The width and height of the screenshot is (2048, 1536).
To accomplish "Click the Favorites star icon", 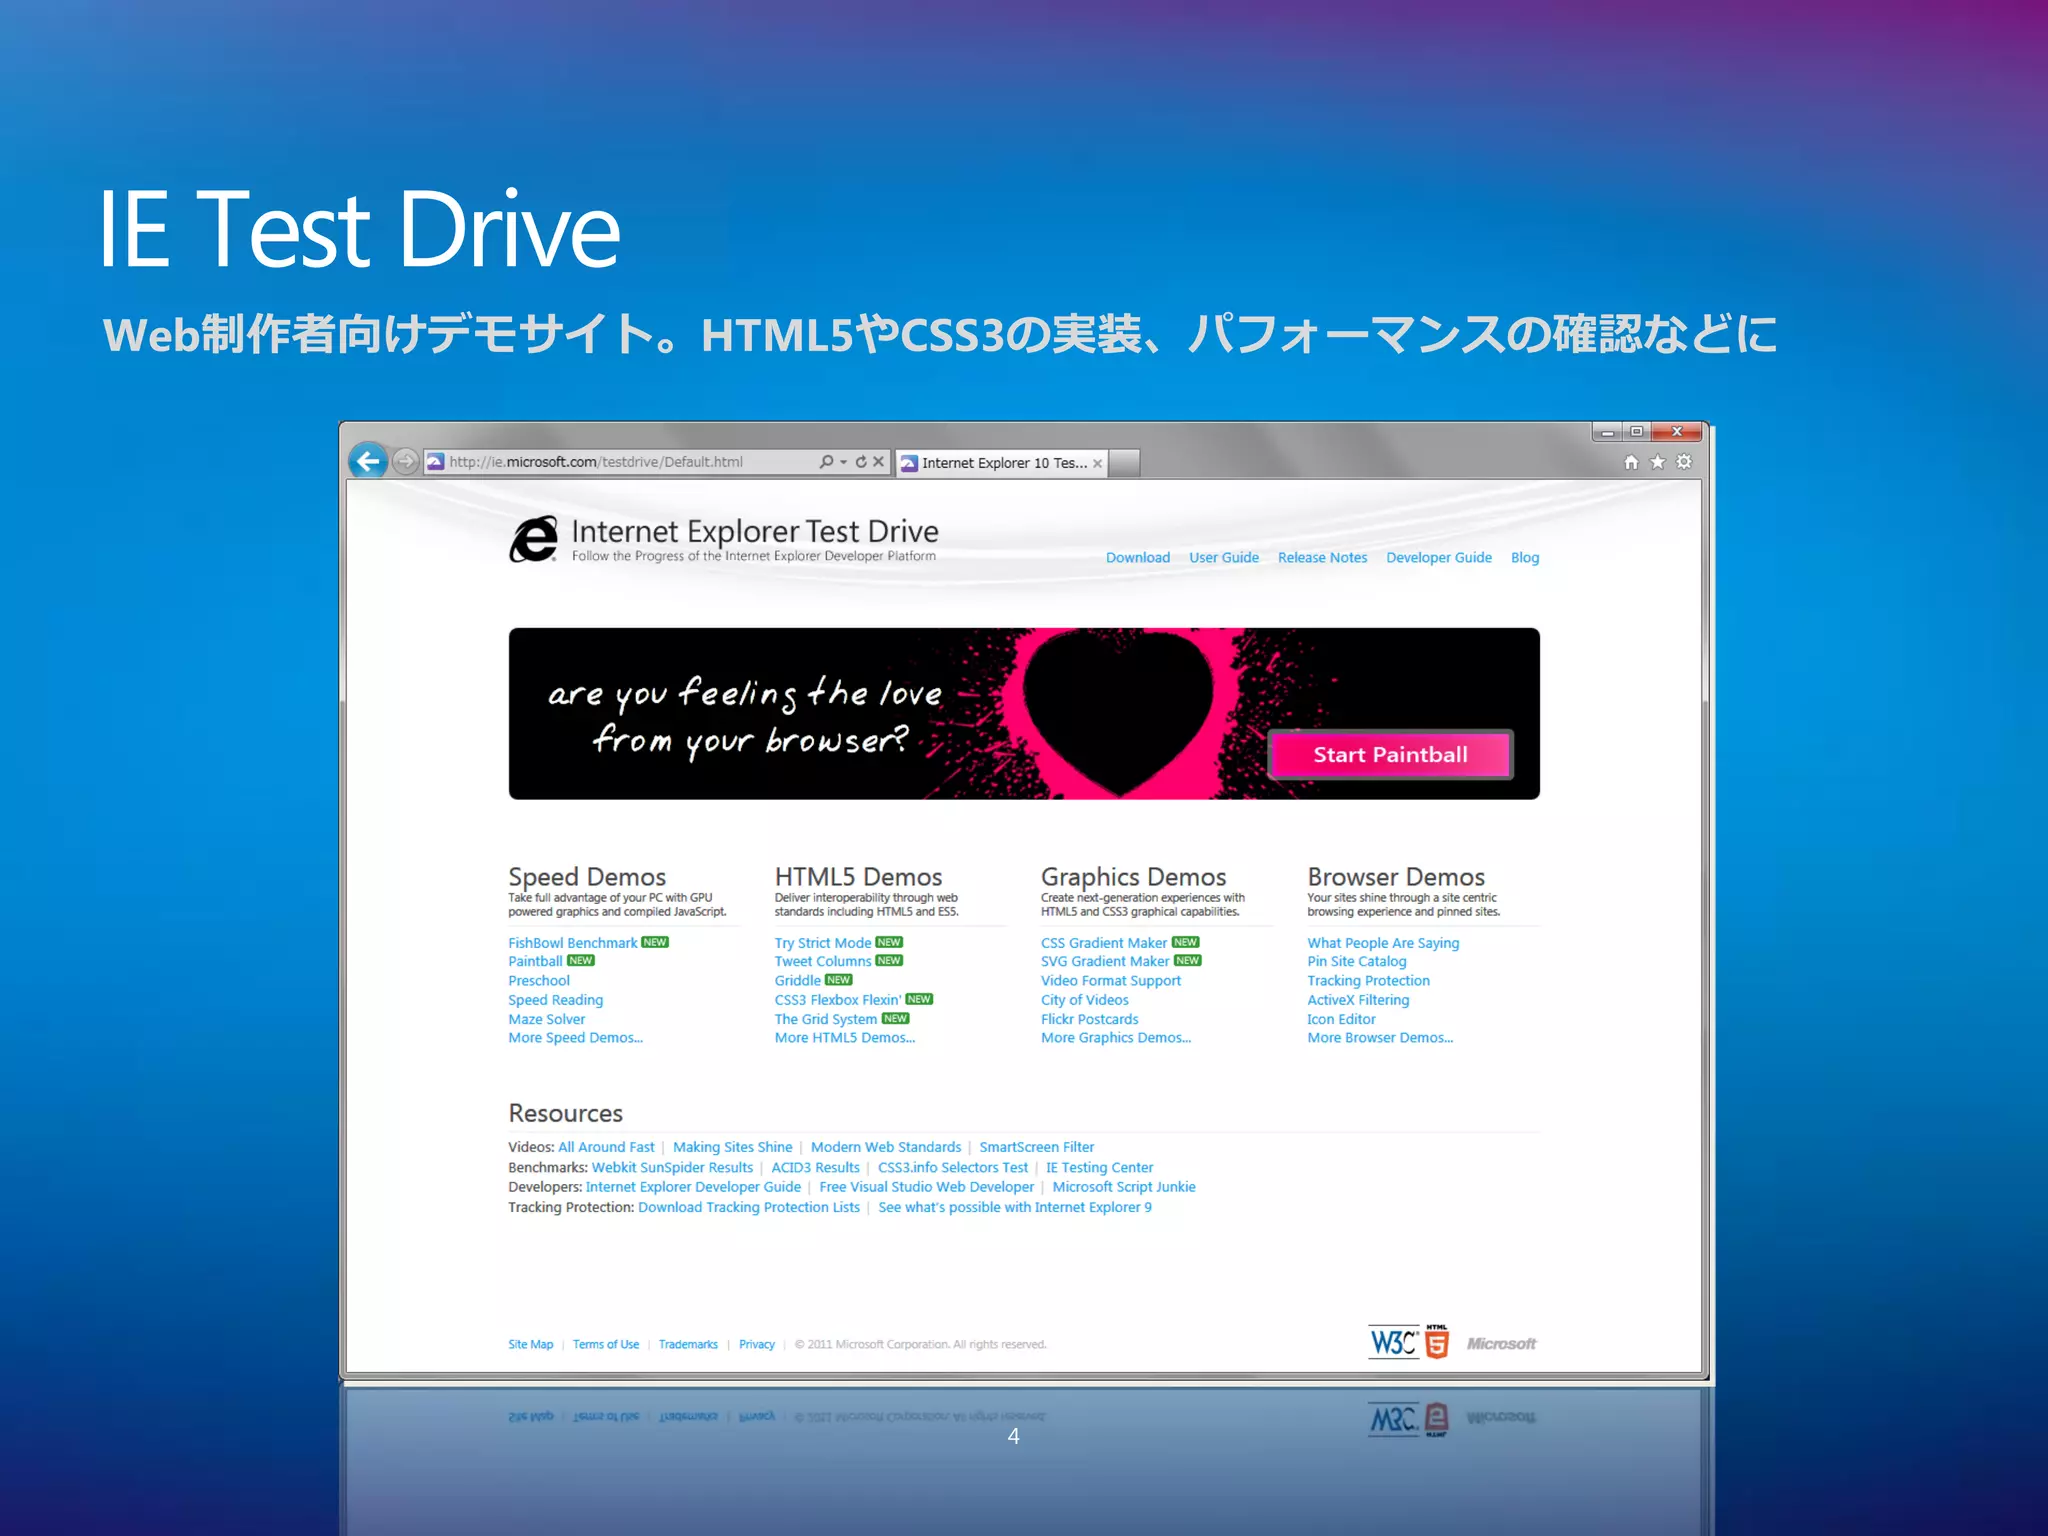I will pyautogui.click(x=1657, y=462).
